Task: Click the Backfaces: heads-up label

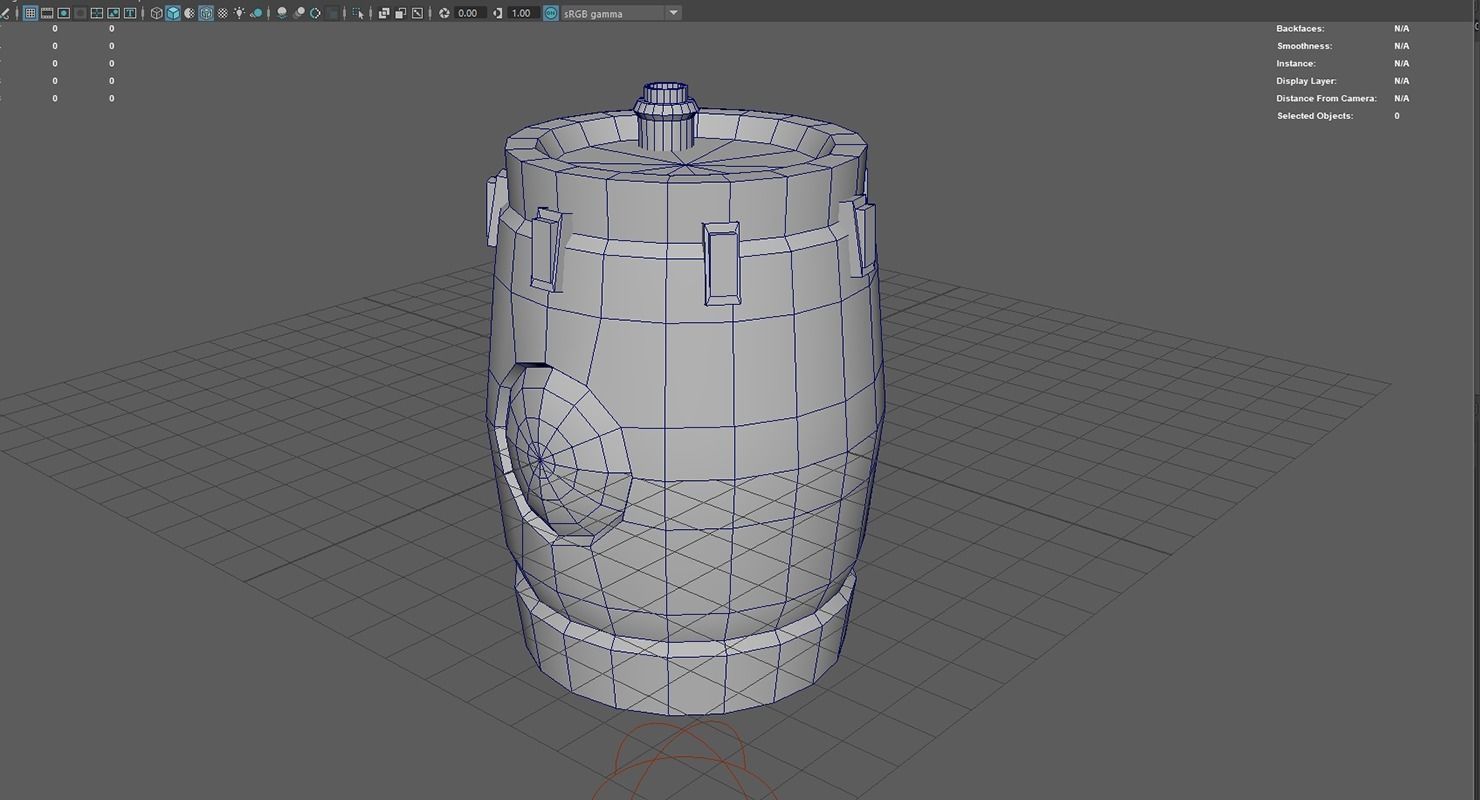Action: 1300,29
